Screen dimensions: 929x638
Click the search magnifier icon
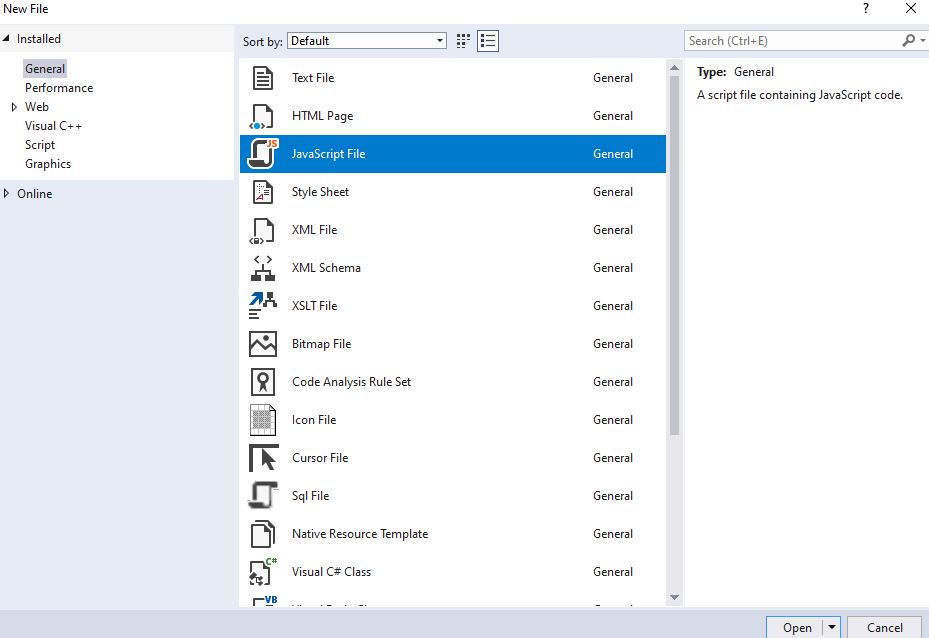[908, 41]
